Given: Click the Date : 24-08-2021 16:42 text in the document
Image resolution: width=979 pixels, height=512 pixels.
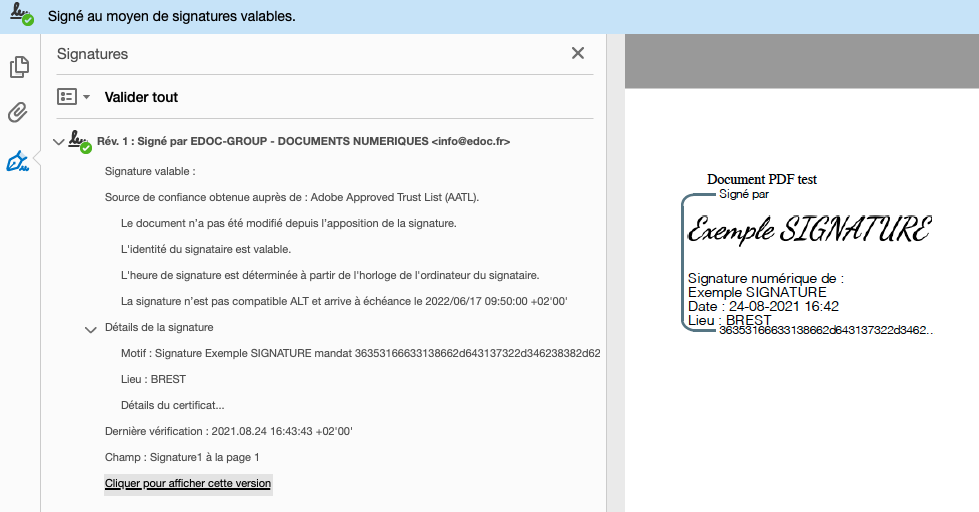Looking at the screenshot, I should click(763, 307).
